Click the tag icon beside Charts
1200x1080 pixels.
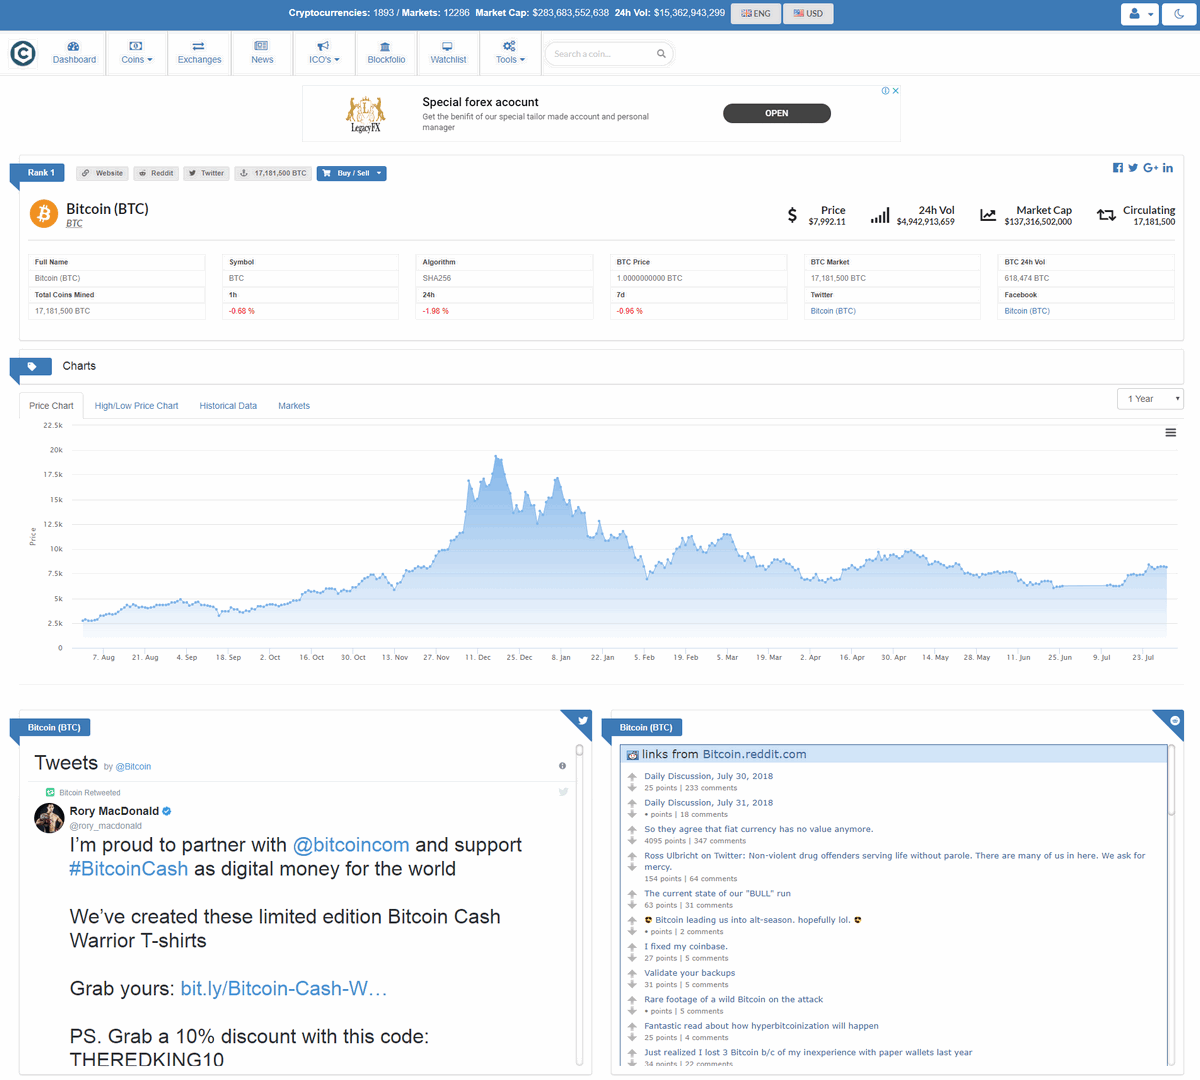coord(32,366)
